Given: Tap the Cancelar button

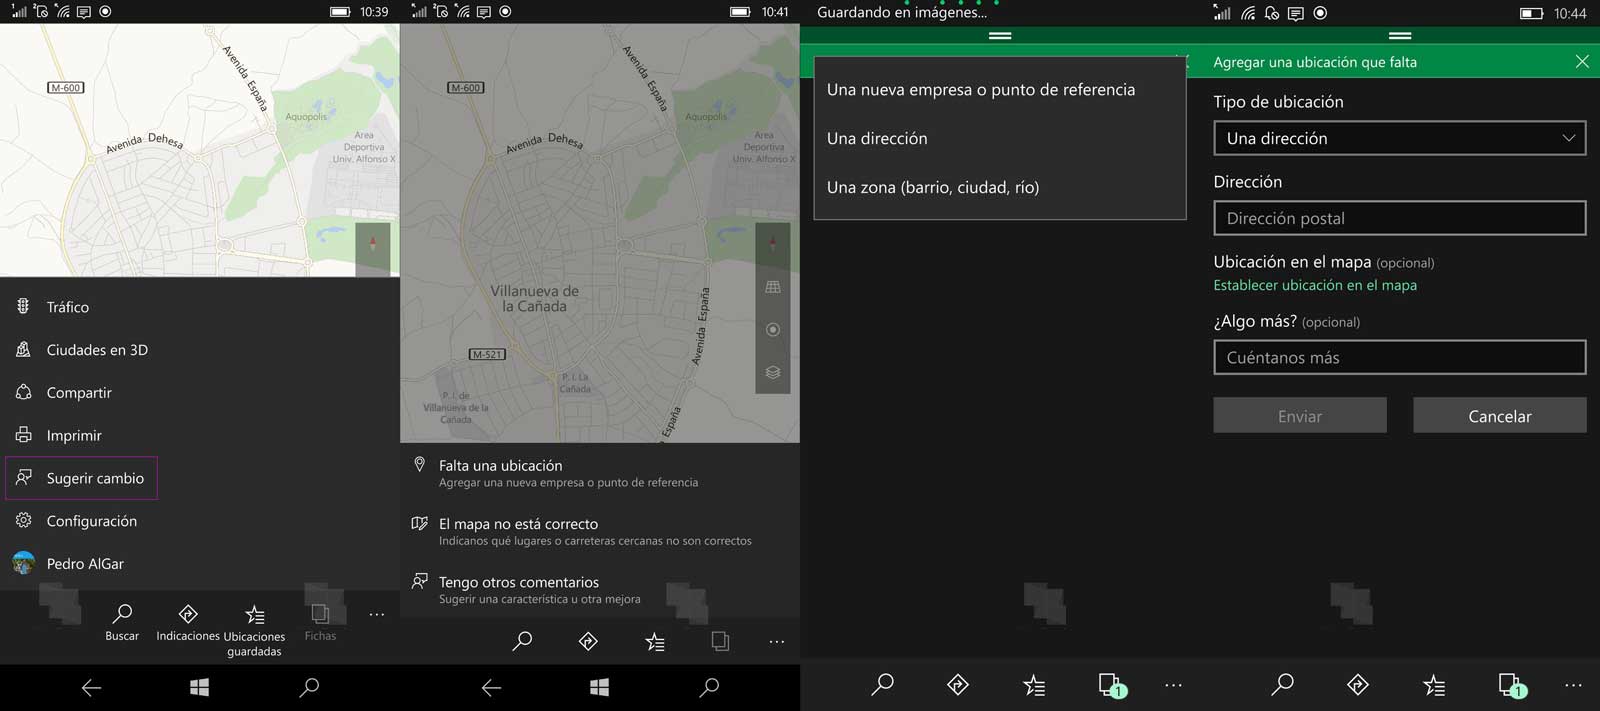Looking at the screenshot, I should click(x=1500, y=415).
